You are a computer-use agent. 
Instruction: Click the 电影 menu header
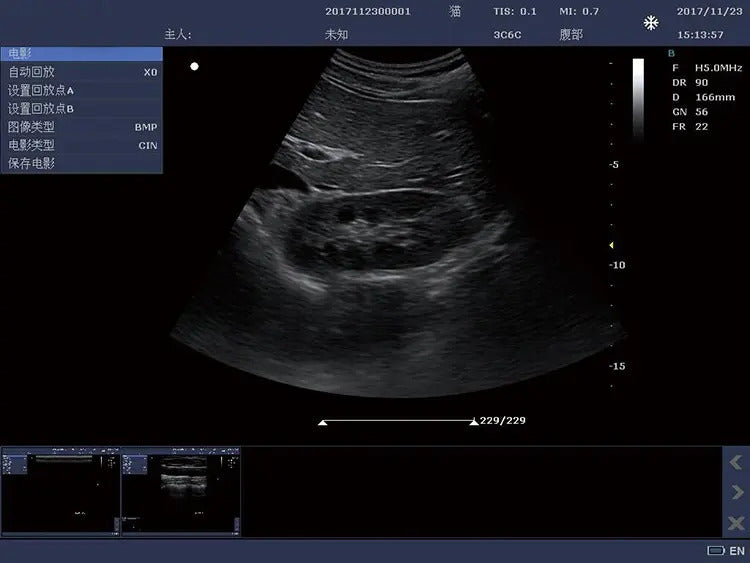81,54
